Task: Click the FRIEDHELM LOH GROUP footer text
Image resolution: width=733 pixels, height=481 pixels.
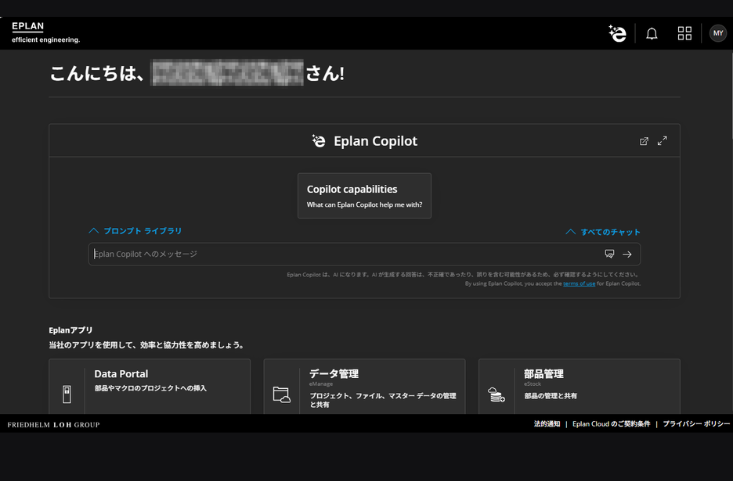Action: pos(54,425)
